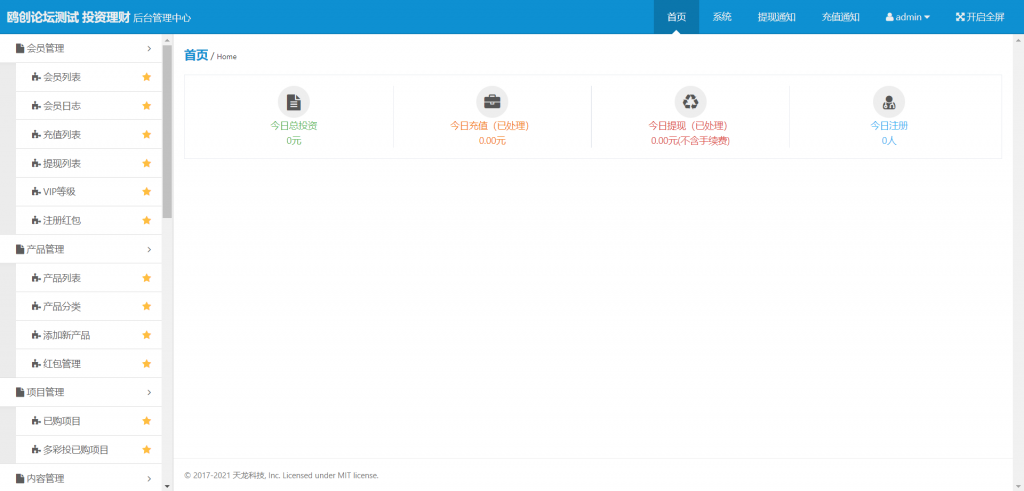Viewport: 1024px width, 491px height.
Task: Click the sidebar scrollbar thumb
Action: (x=167, y=131)
